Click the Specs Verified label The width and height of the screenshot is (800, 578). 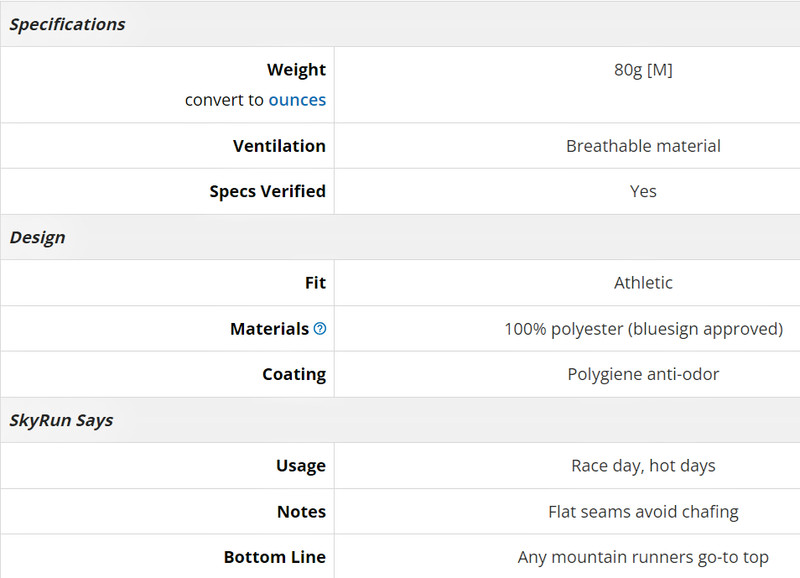tap(267, 191)
